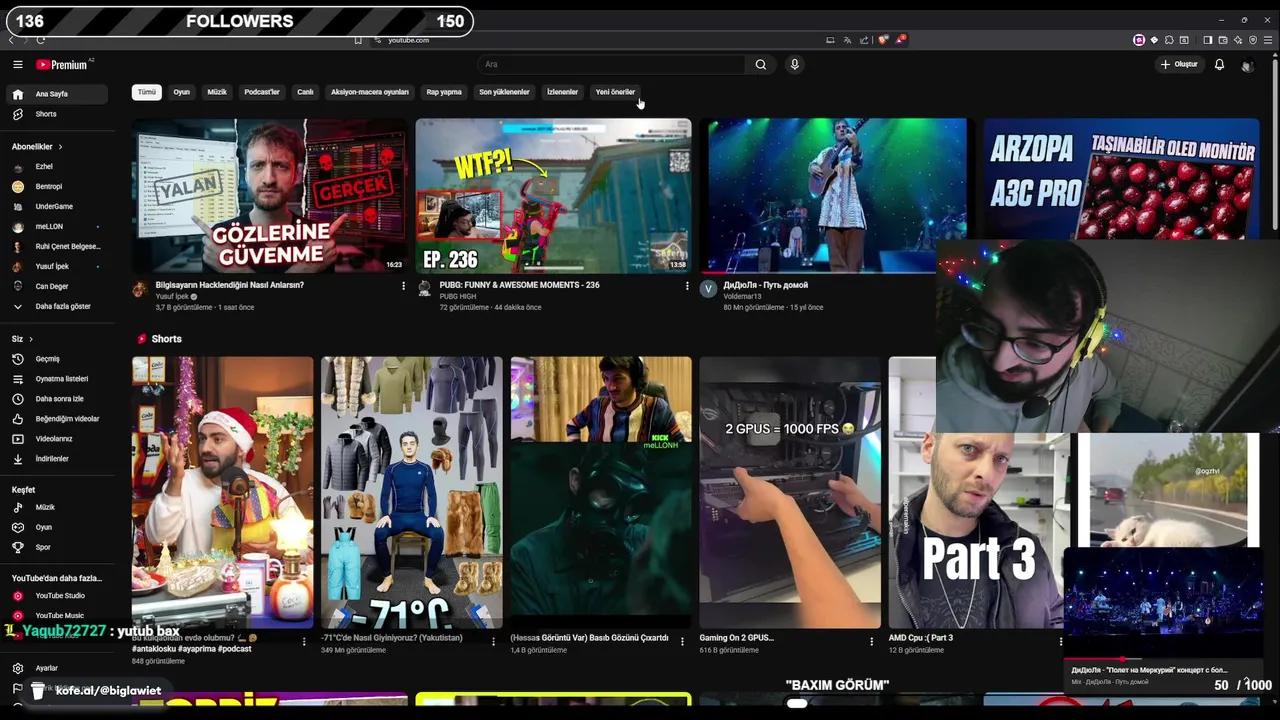This screenshot has height=720, width=1280.
Task: Select Aksiyon-macera oyunları chip
Action: [x=370, y=92]
